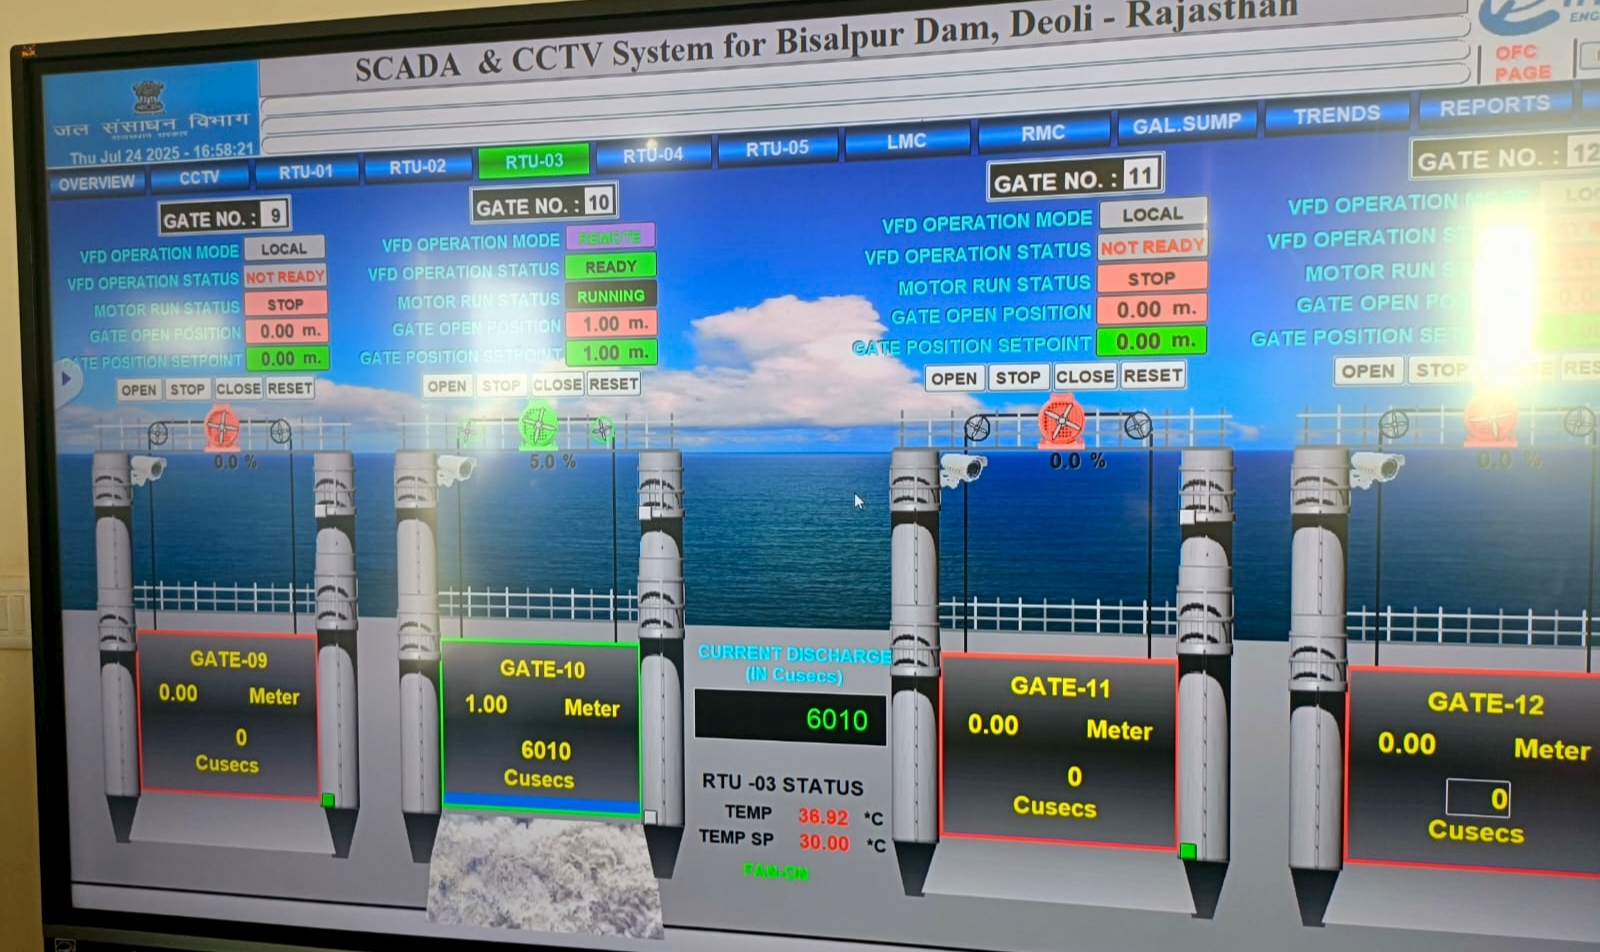Select the CCTV camera icon at Gate 9
Viewport: 1600px width, 952px height.
pyautogui.click(x=147, y=468)
